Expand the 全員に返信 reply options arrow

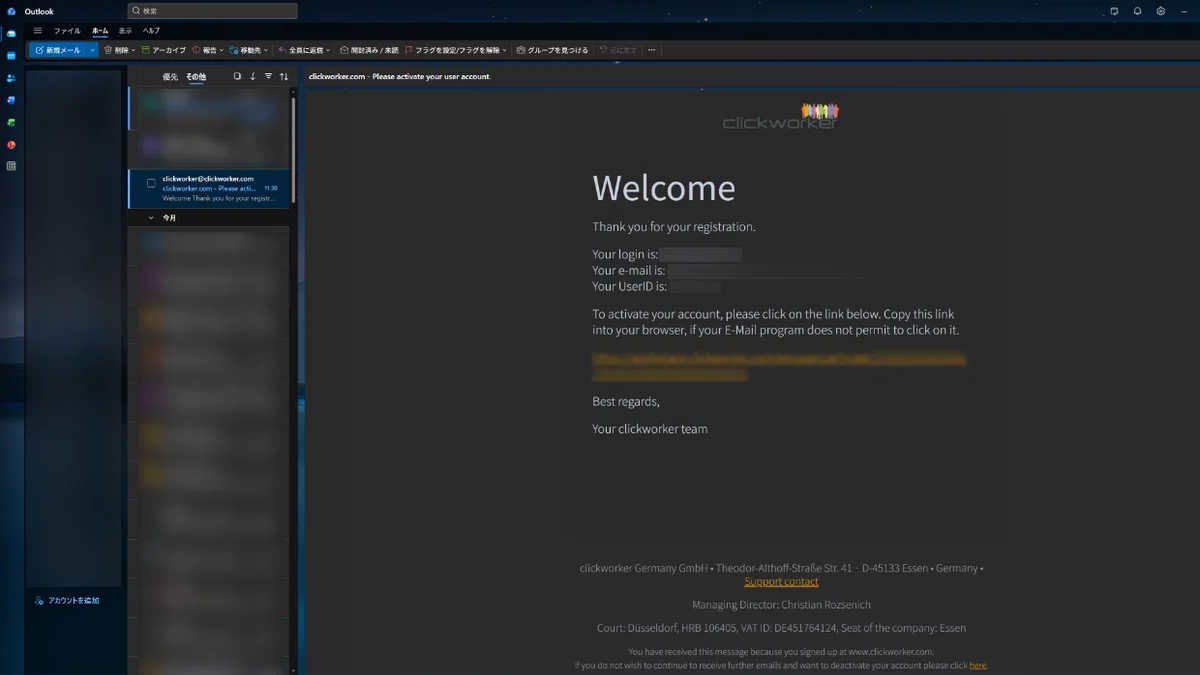[329, 50]
